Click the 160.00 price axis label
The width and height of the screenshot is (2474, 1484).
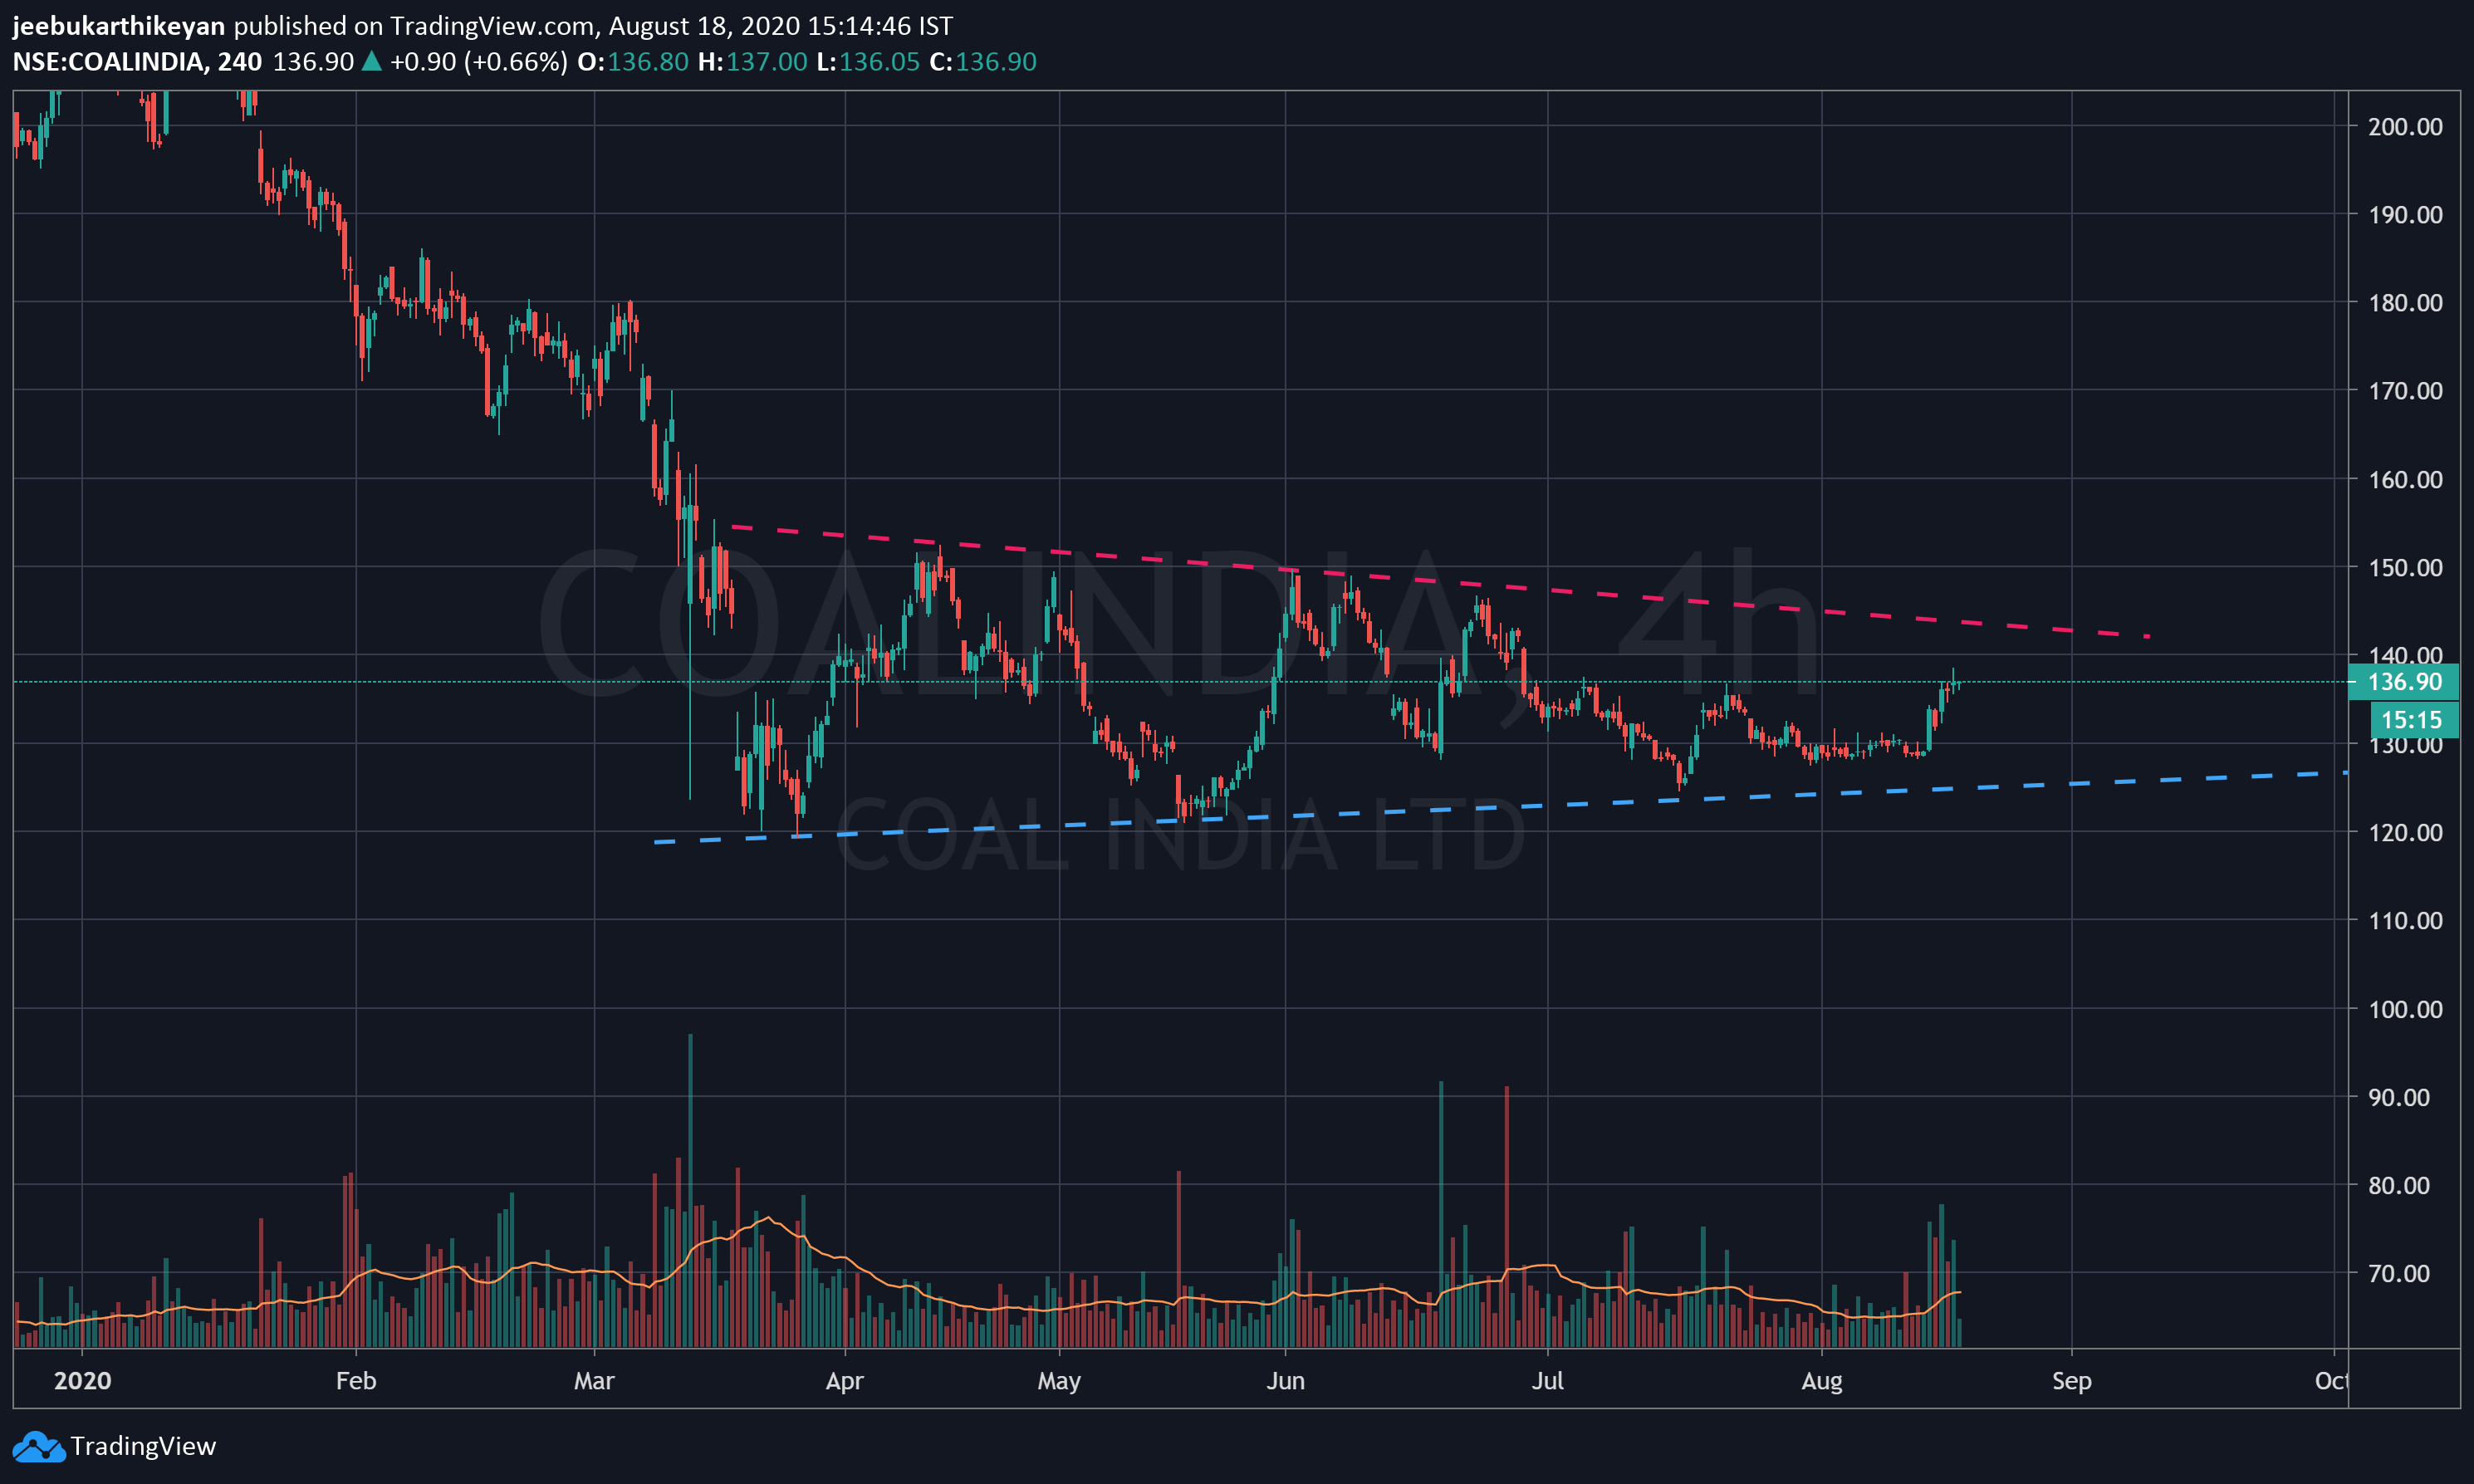[2405, 479]
